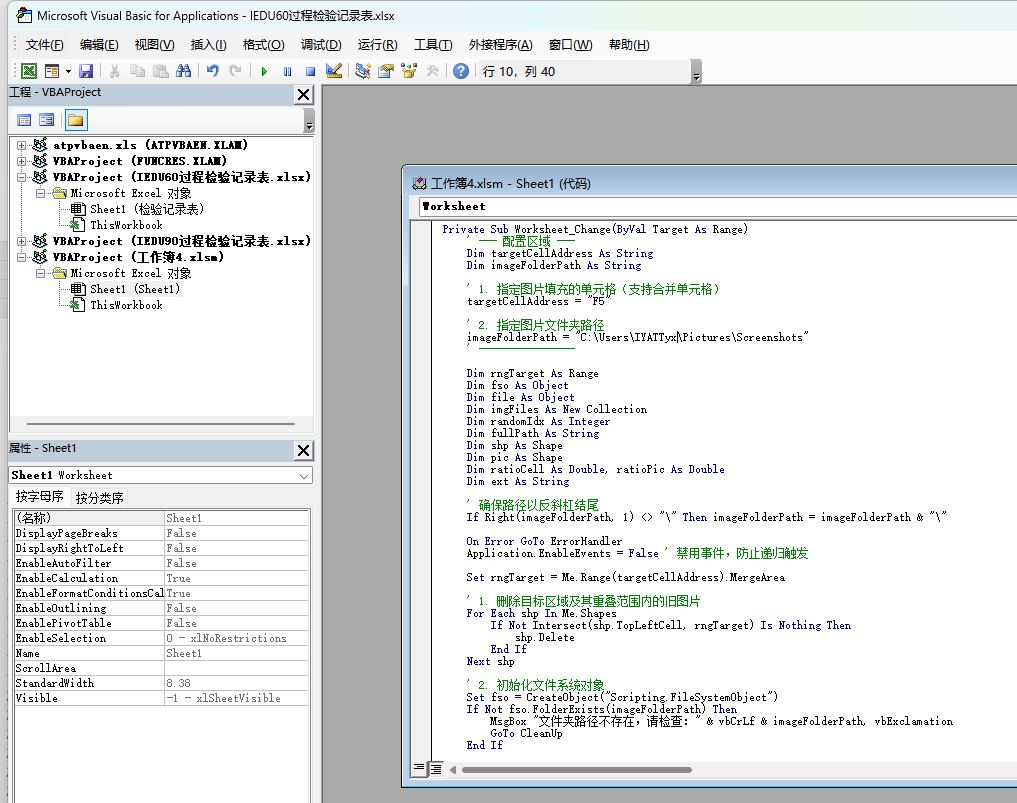Run the macro with the green play icon
Image resolution: width=1017 pixels, height=803 pixels.
pos(264,71)
